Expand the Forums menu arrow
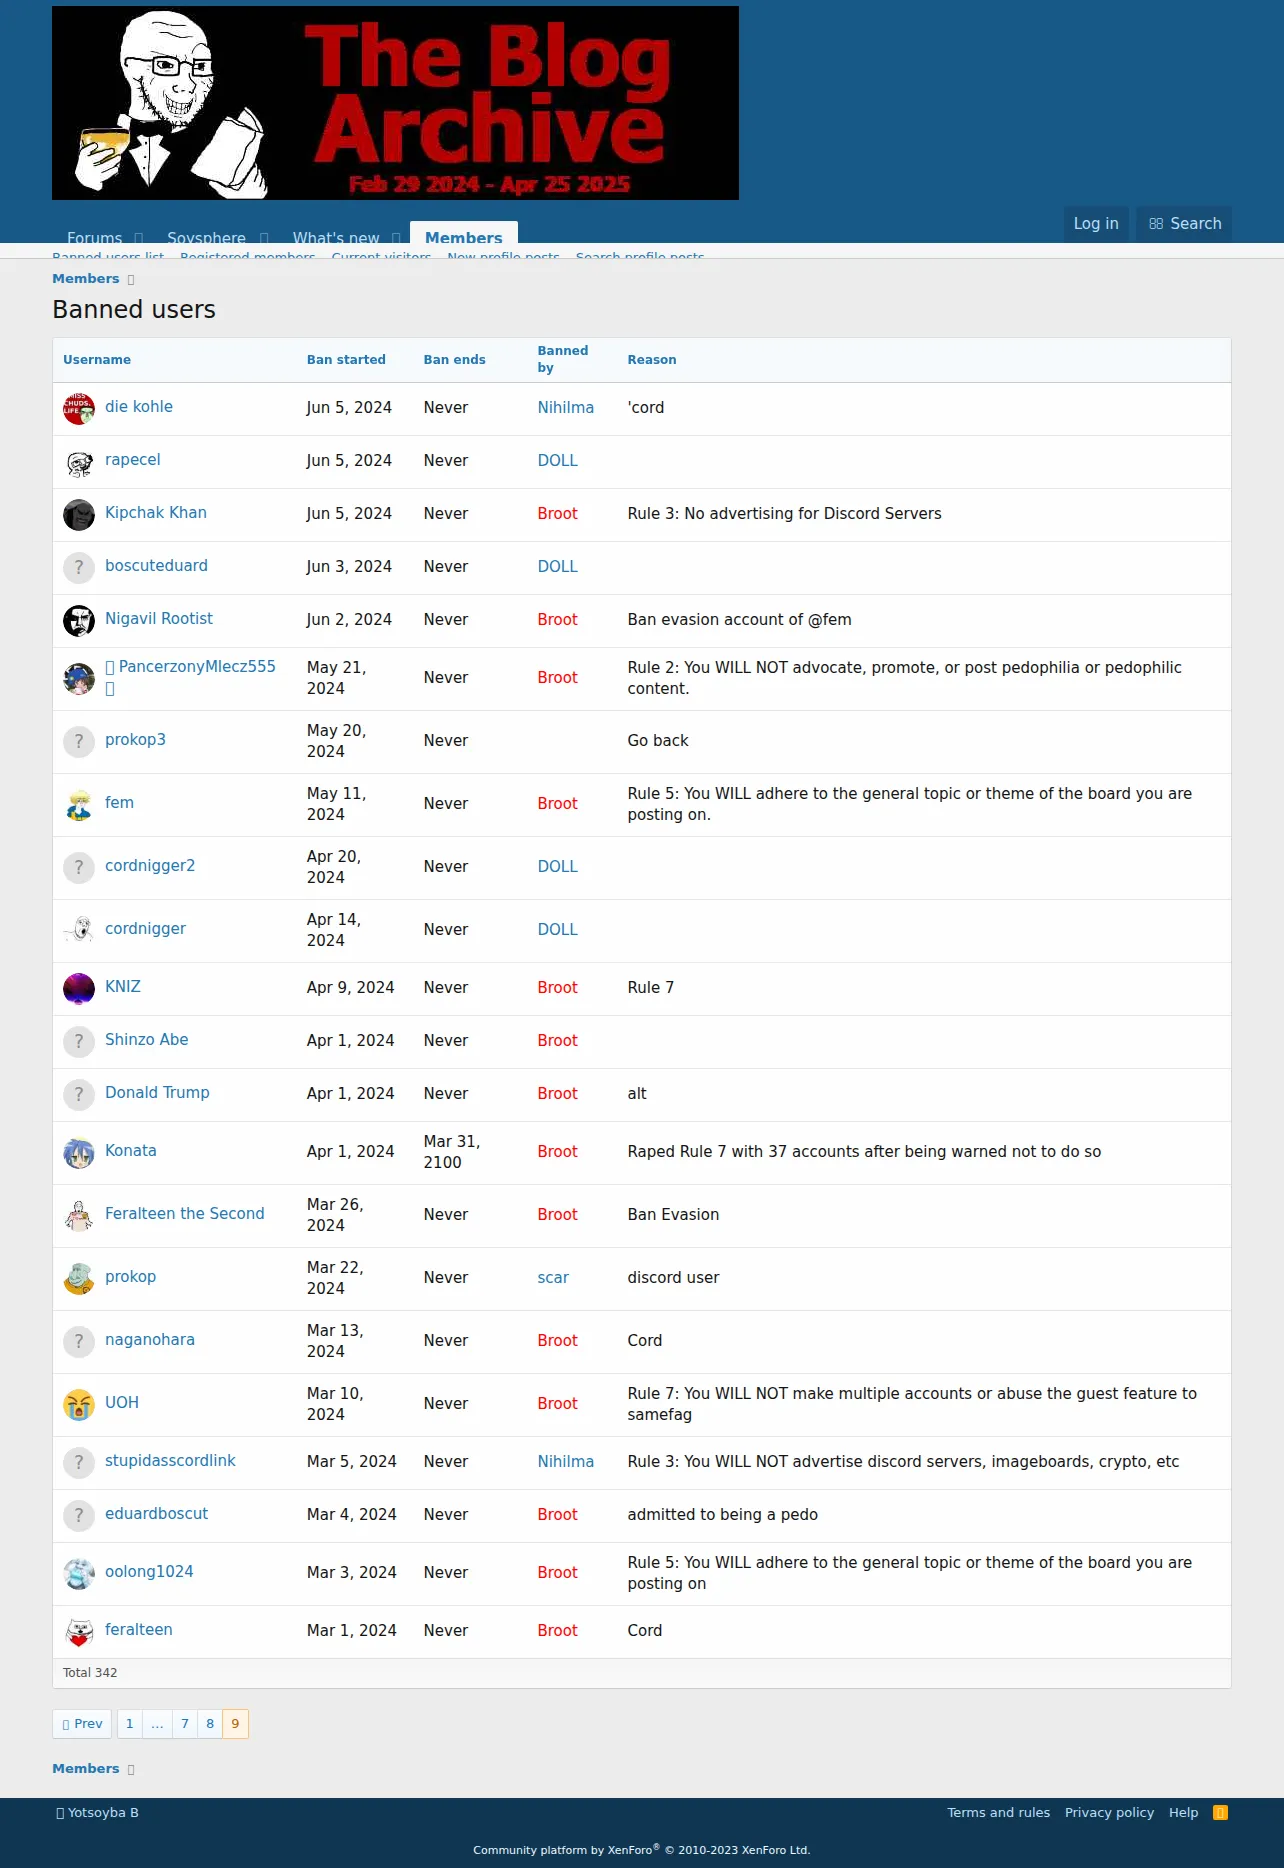1284x1868 pixels. click(x=139, y=238)
